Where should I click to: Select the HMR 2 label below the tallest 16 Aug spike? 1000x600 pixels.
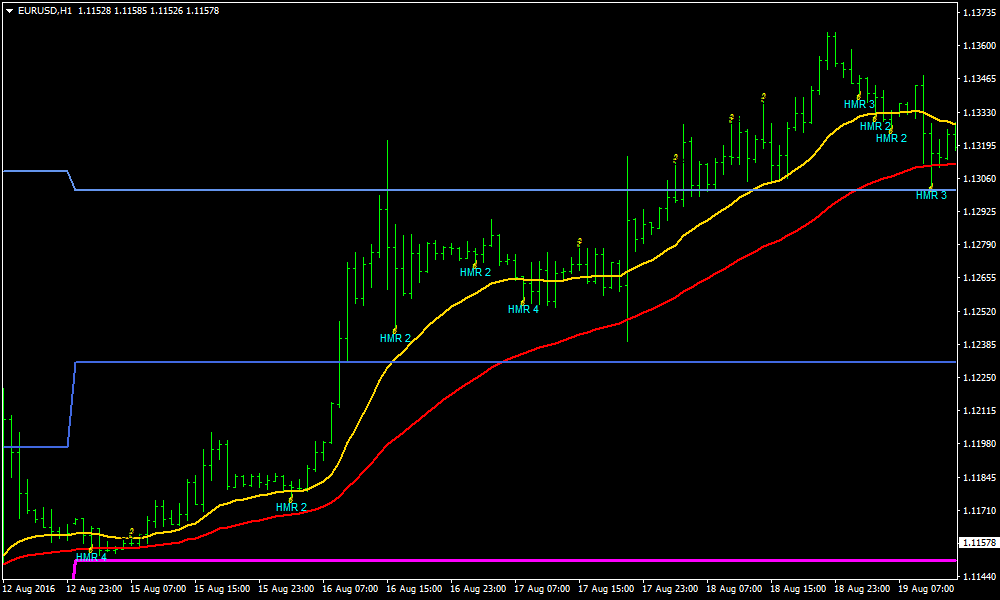pos(395,338)
